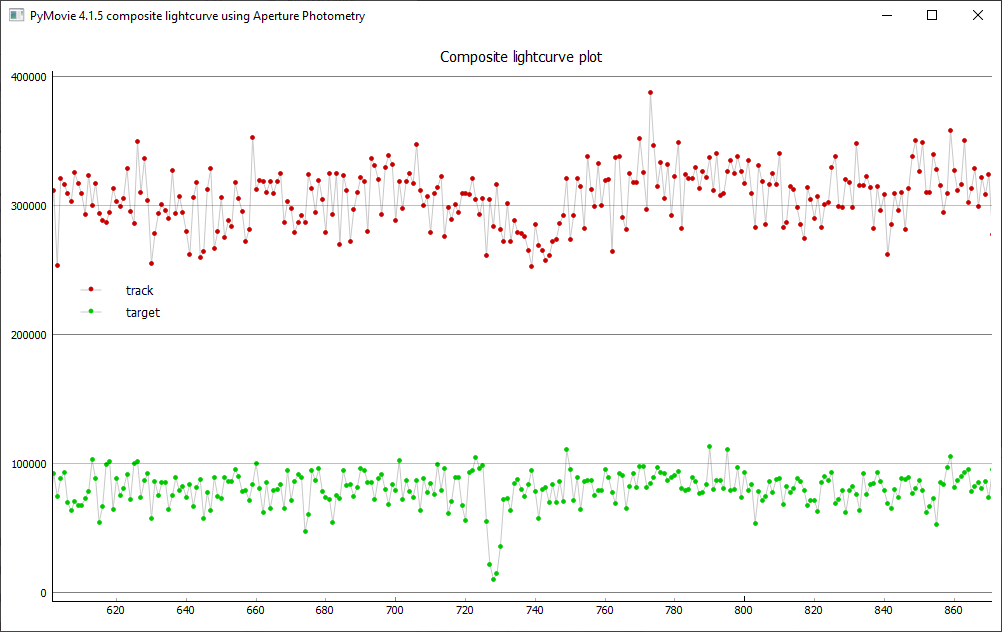Click the 860 x-axis tick label
This screenshot has width=1002, height=632.
click(x=953, y=609)
